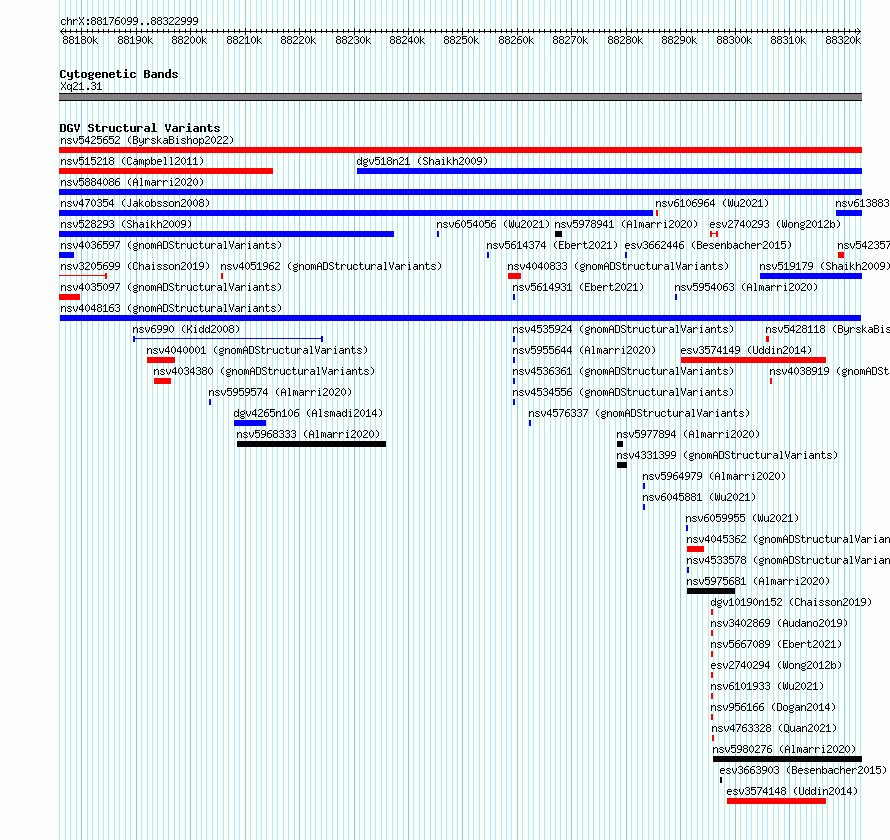Select the esv3663903 (Besenbacher2015) label

click(803, 770)
